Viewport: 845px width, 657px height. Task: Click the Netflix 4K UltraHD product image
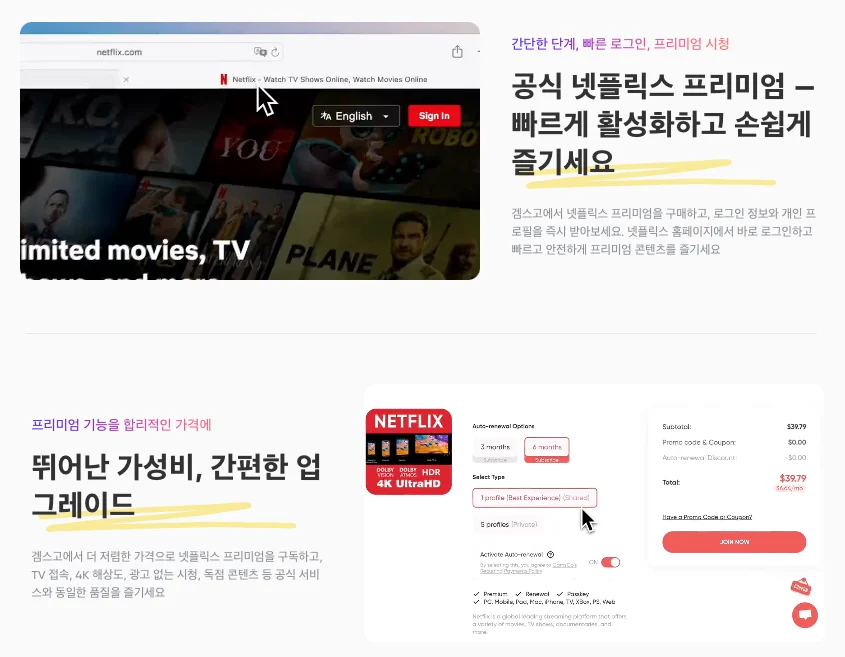(x=408, y=452)
